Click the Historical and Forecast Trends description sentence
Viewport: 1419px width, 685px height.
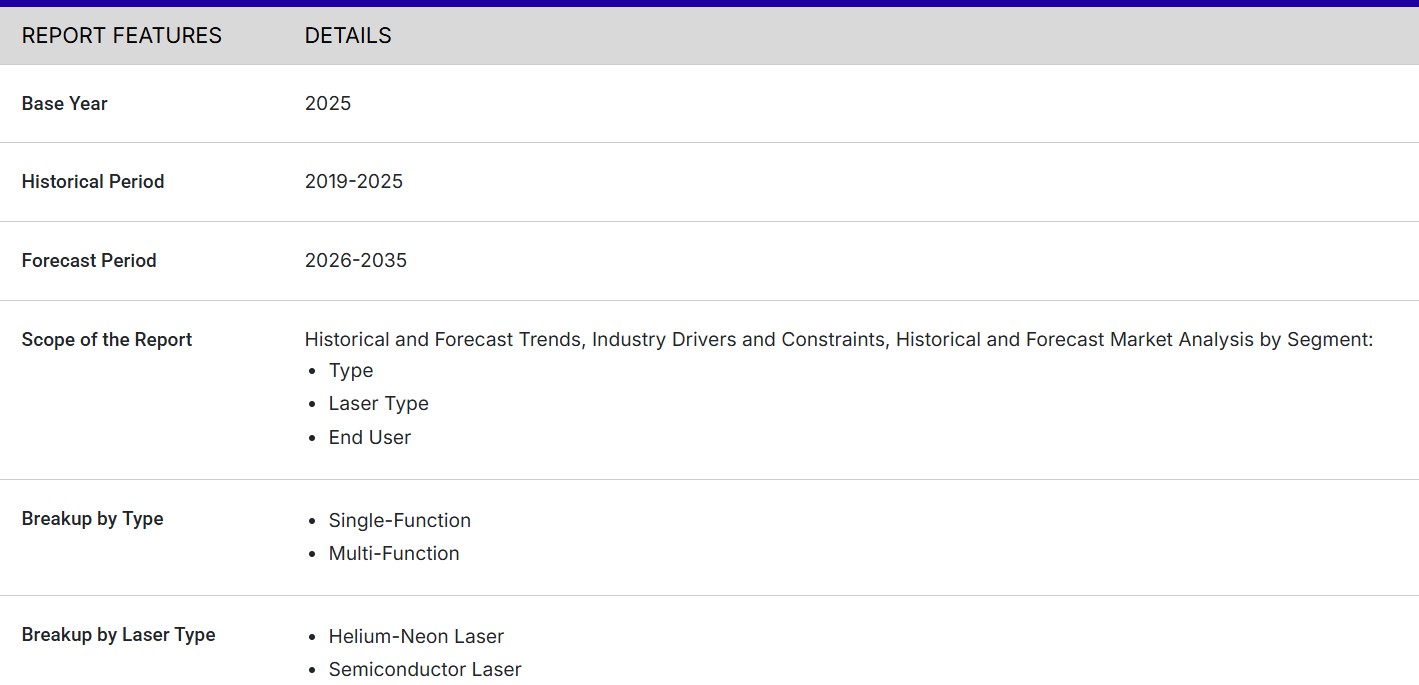click(838, 340)
